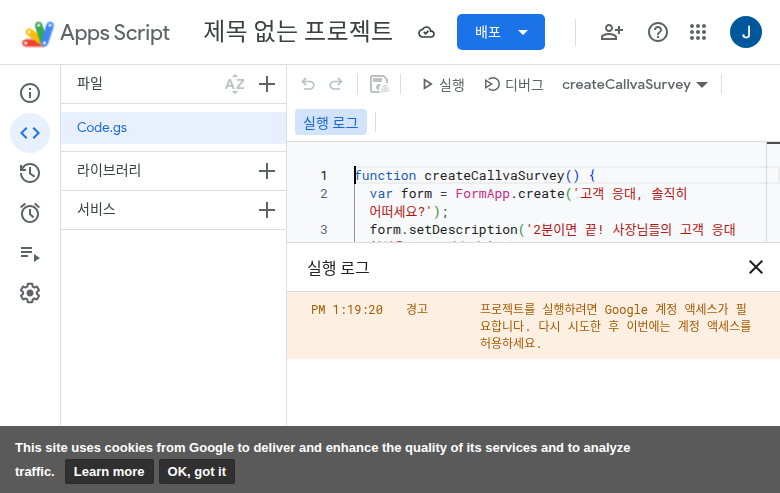Click the 실행 run button
The height and width of the screenshot is (493, 780).
click(441, 85)
